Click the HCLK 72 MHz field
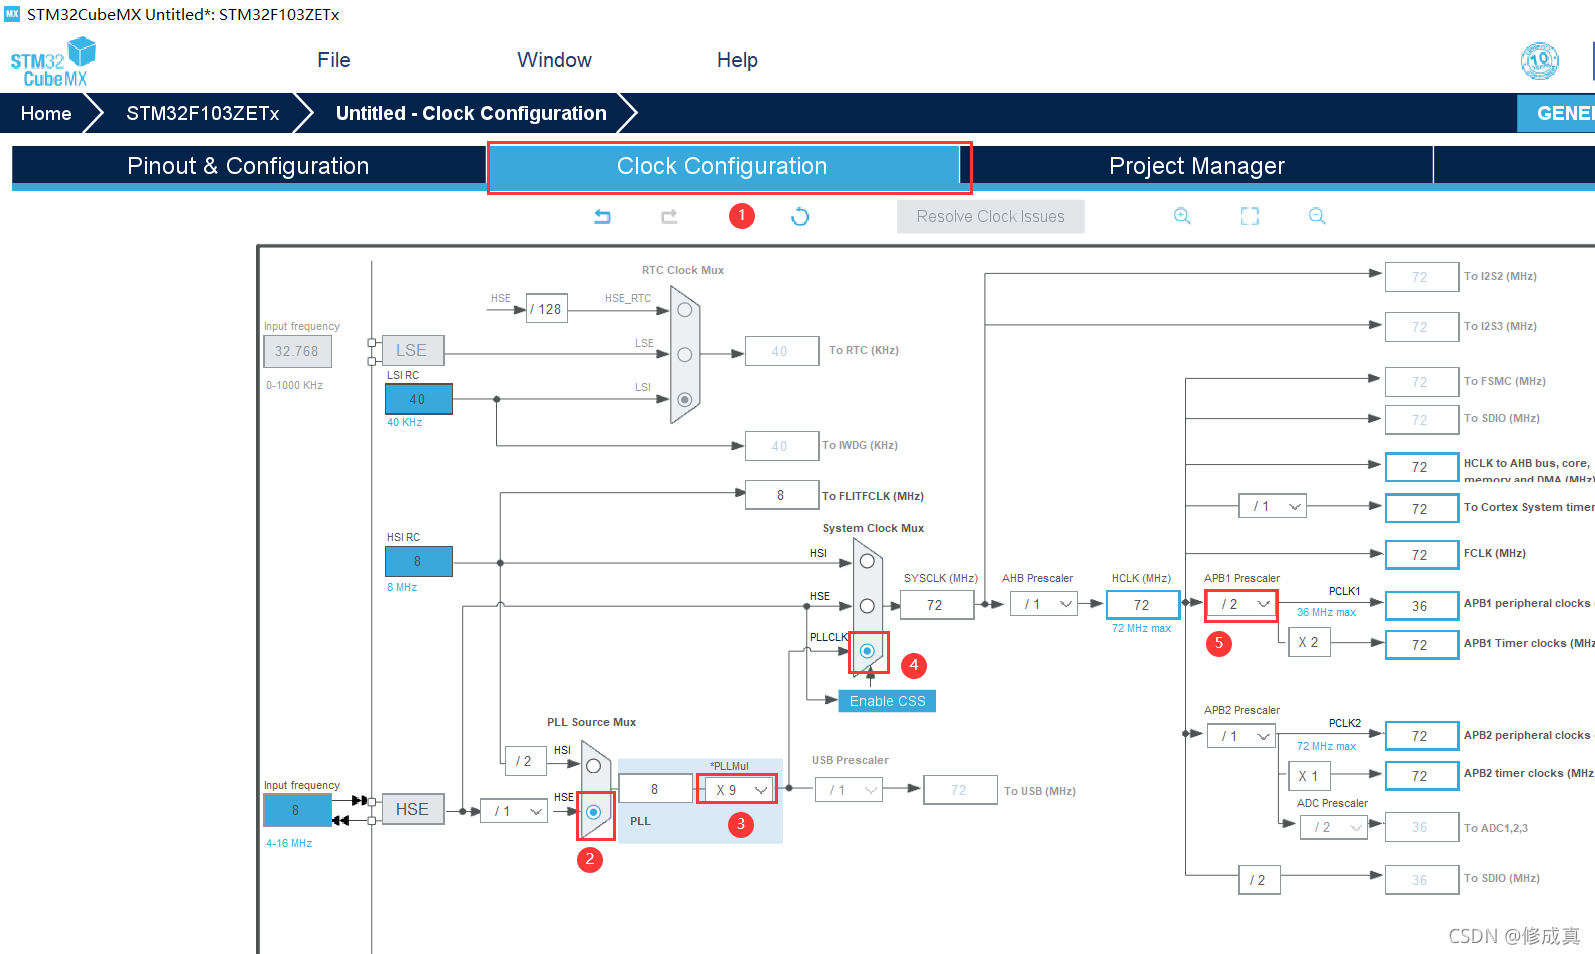 tap(1142, 605)
